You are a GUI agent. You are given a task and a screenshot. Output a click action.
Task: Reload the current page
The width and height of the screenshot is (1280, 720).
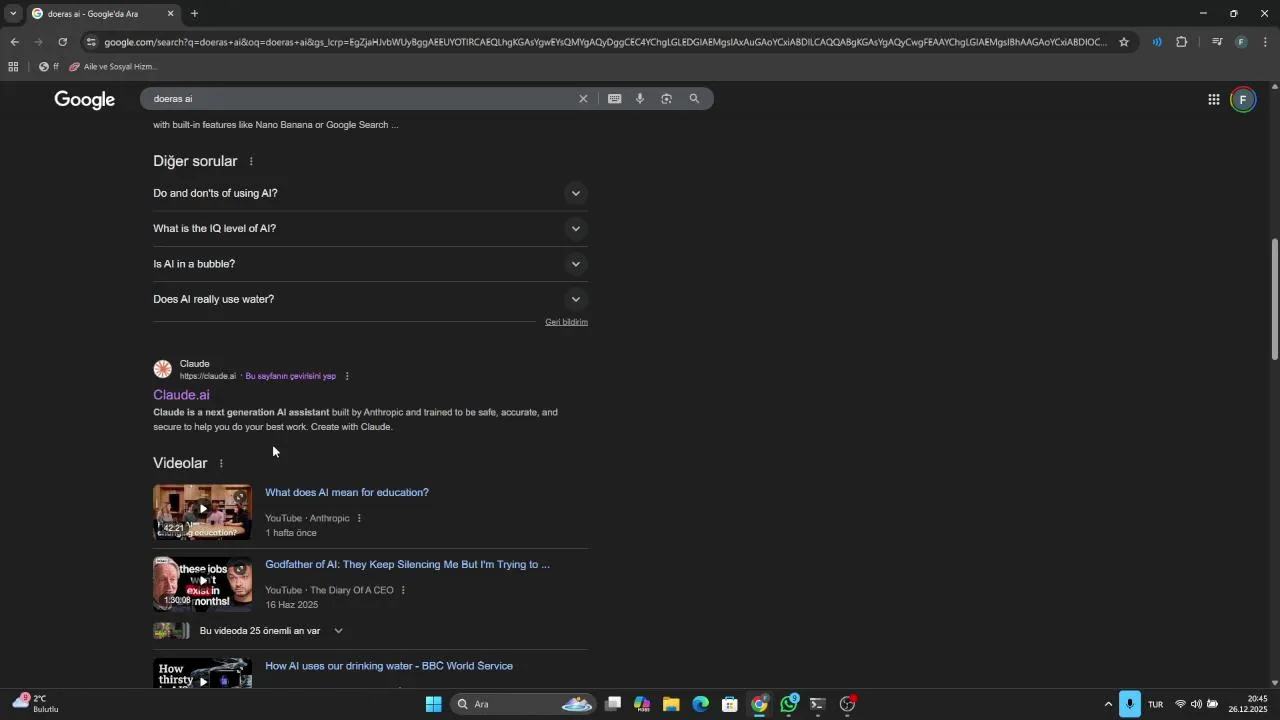tap(62, 42)
